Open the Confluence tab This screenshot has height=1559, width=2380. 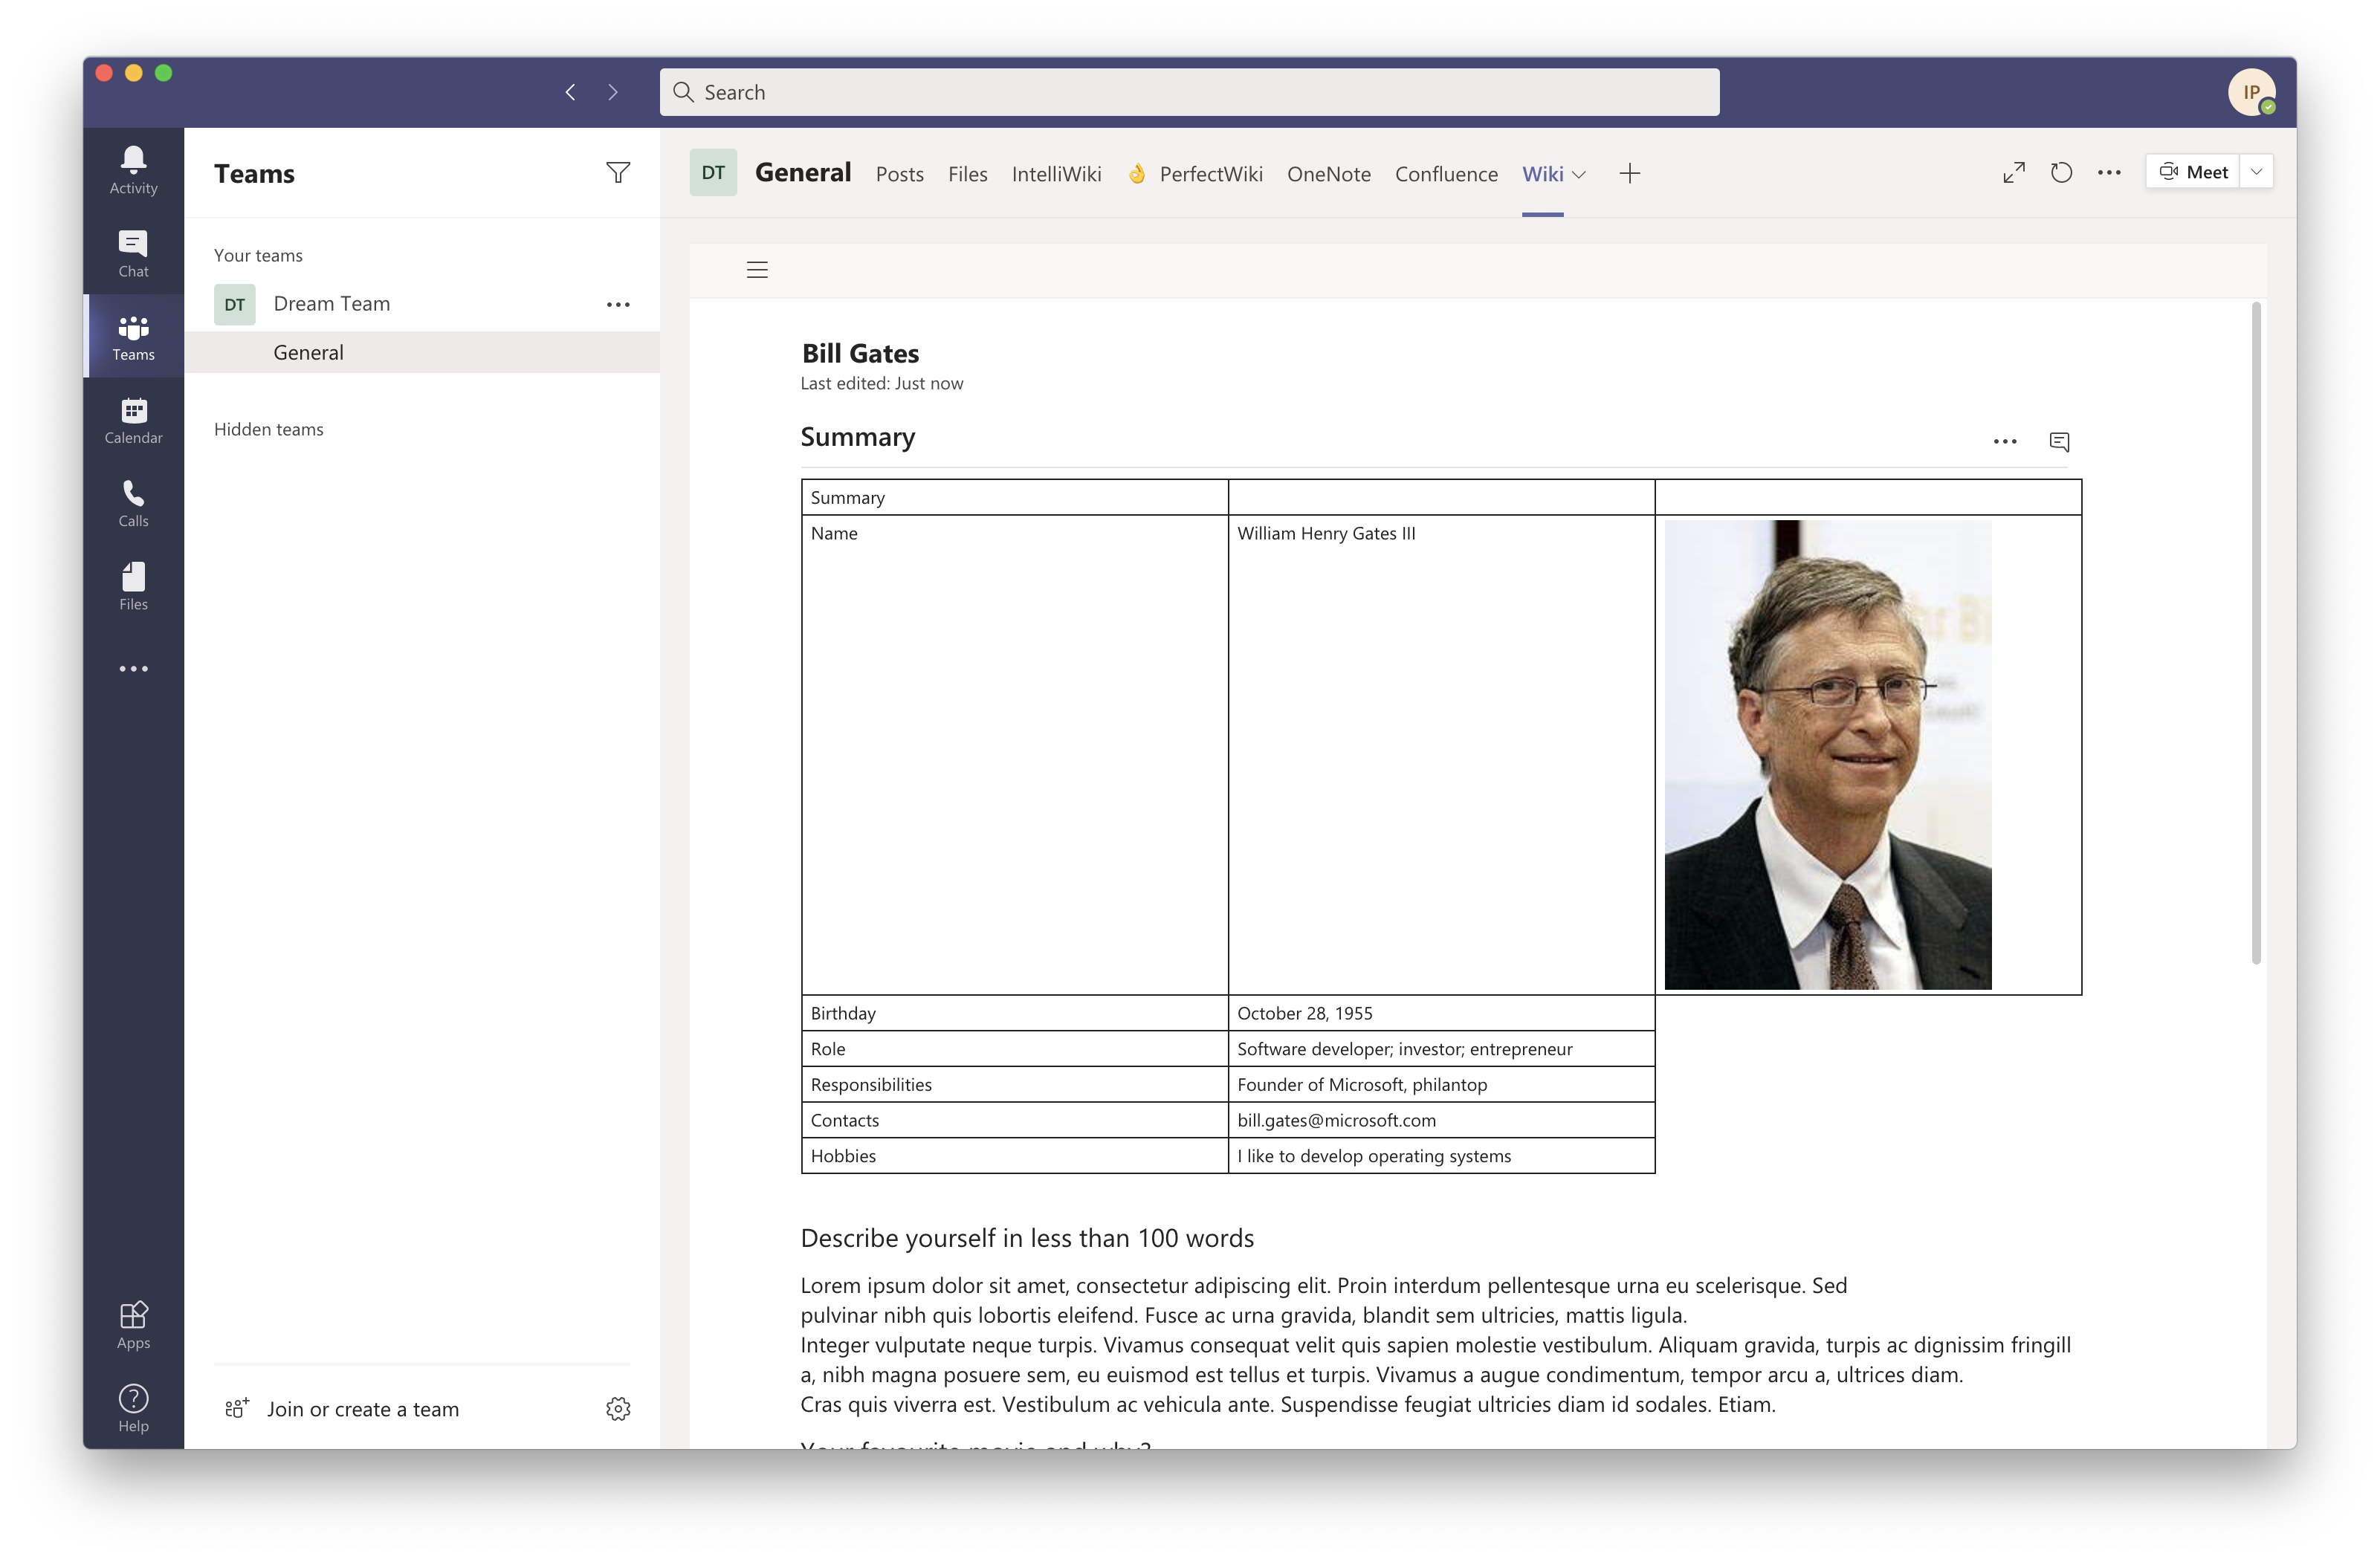1446,174
